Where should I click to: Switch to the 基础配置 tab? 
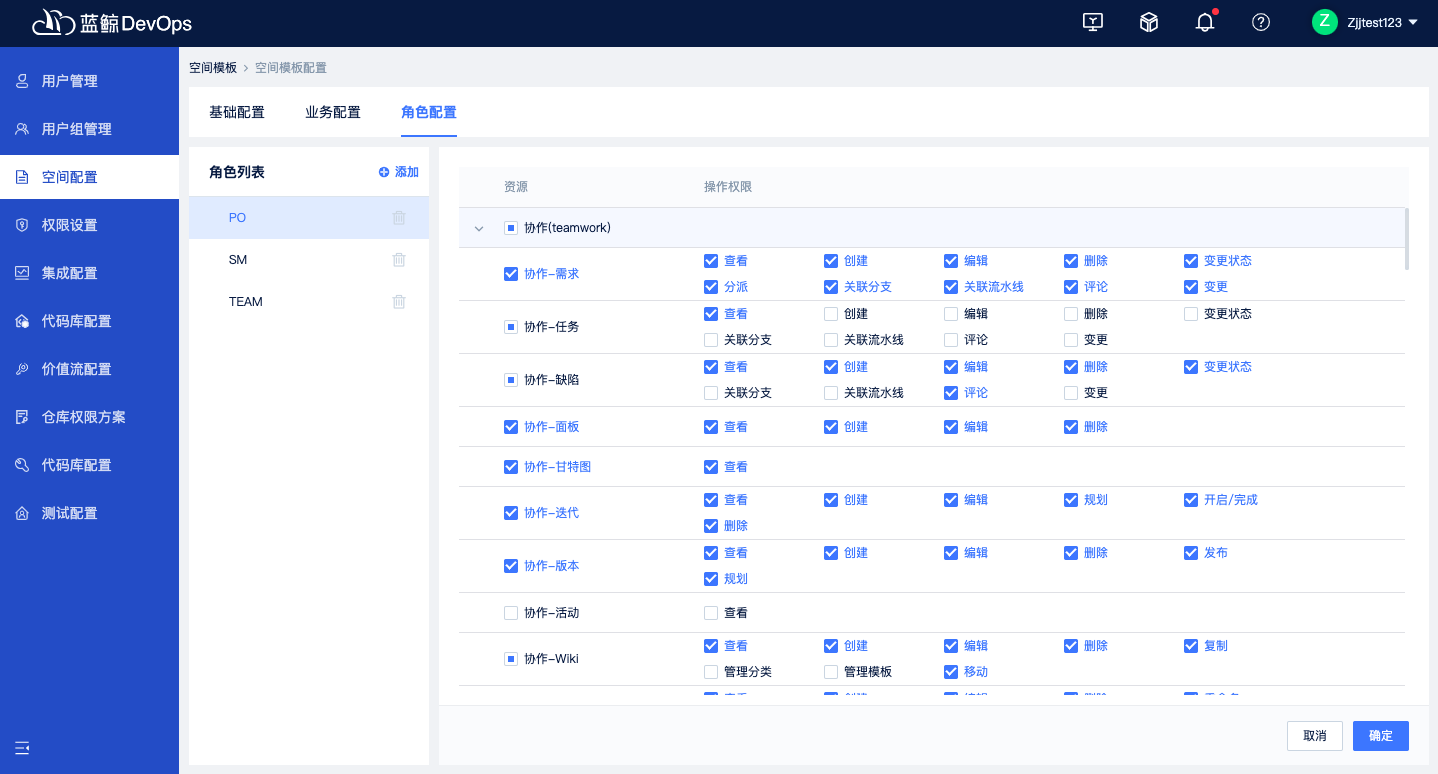pyautogui.click(x=237, y=112)
